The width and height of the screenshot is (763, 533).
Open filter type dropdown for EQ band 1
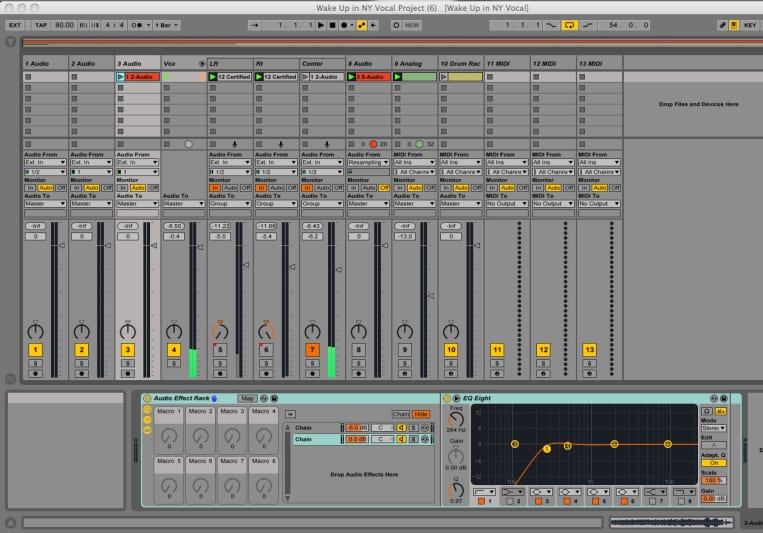tap(484, 492)
